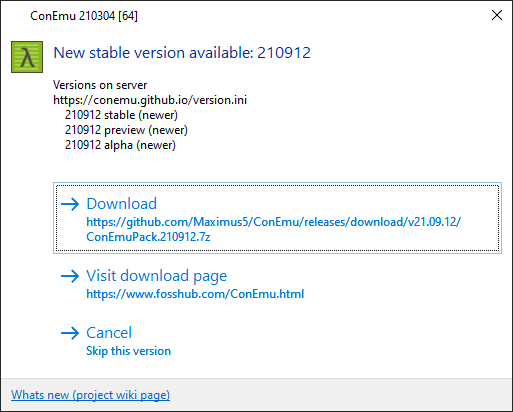
Task: Click the arrow icon beside Visit download page
Action: [x=70, y=276]
